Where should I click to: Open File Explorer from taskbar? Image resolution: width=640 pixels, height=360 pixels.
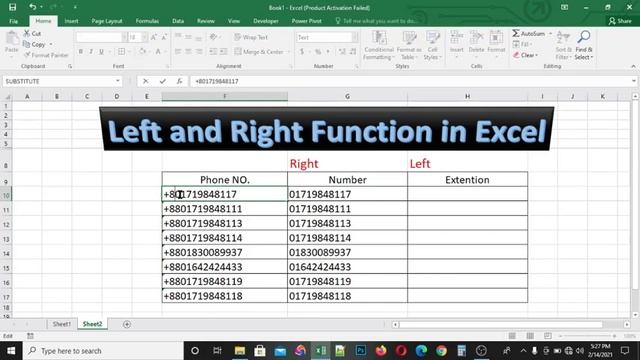pyautogui.click(x=240, y=351)
